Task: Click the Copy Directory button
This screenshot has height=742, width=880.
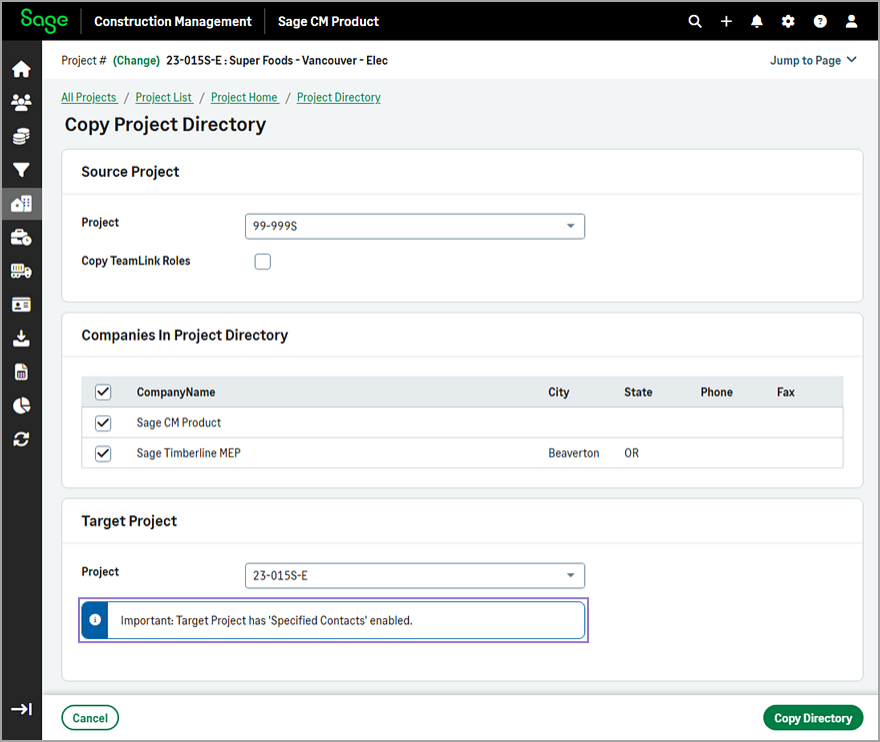Action: [813, 718]
